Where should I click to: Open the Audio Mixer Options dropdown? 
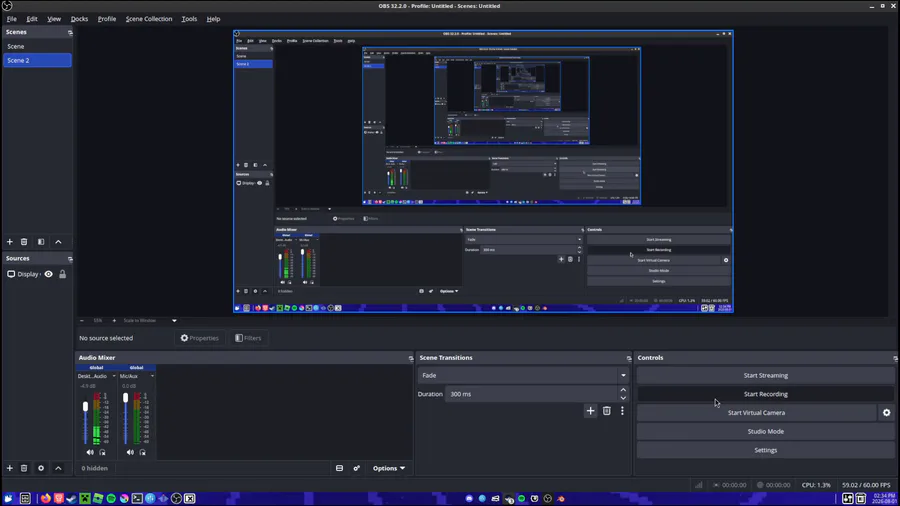(389, 468)
